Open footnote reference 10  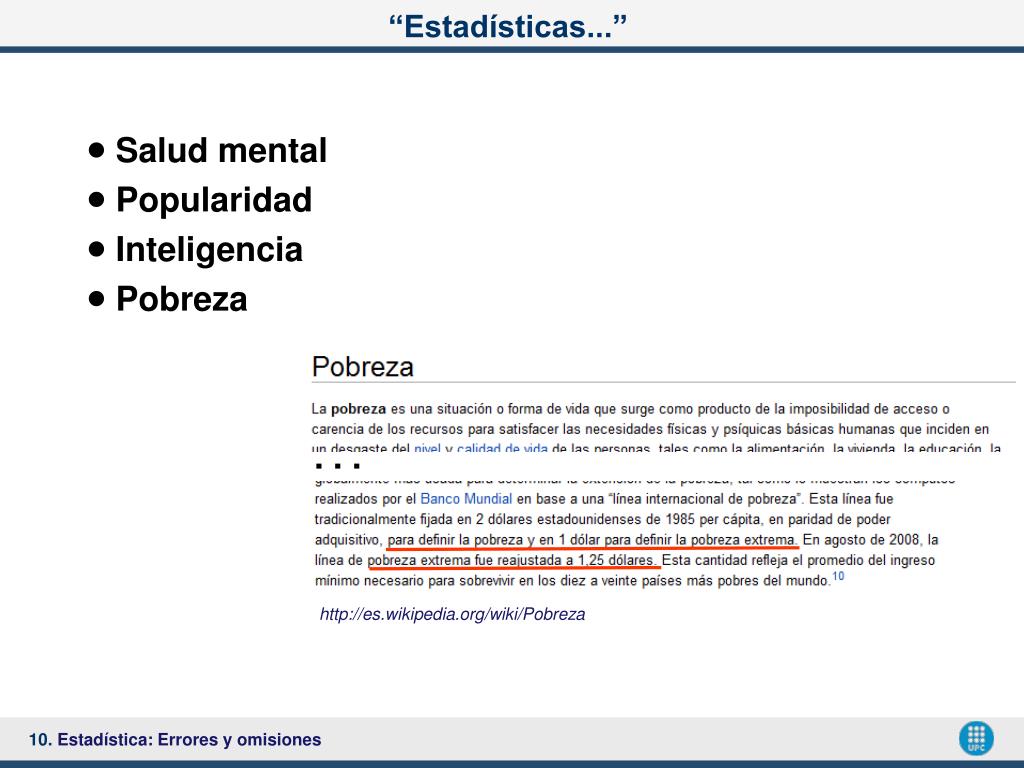coord(838,577)
